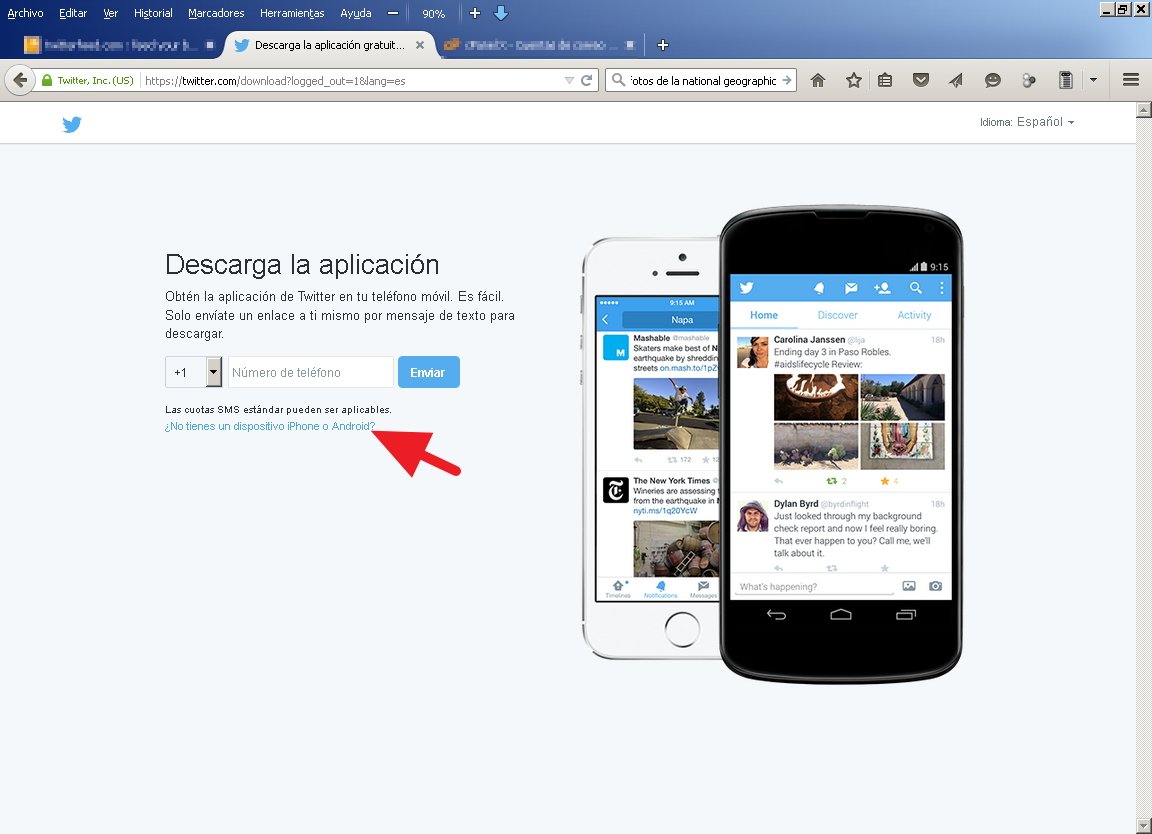This screenshot has width=1152, height=834.
Task: Click the Número de teléfono field
Action: [x=310, y=372]
